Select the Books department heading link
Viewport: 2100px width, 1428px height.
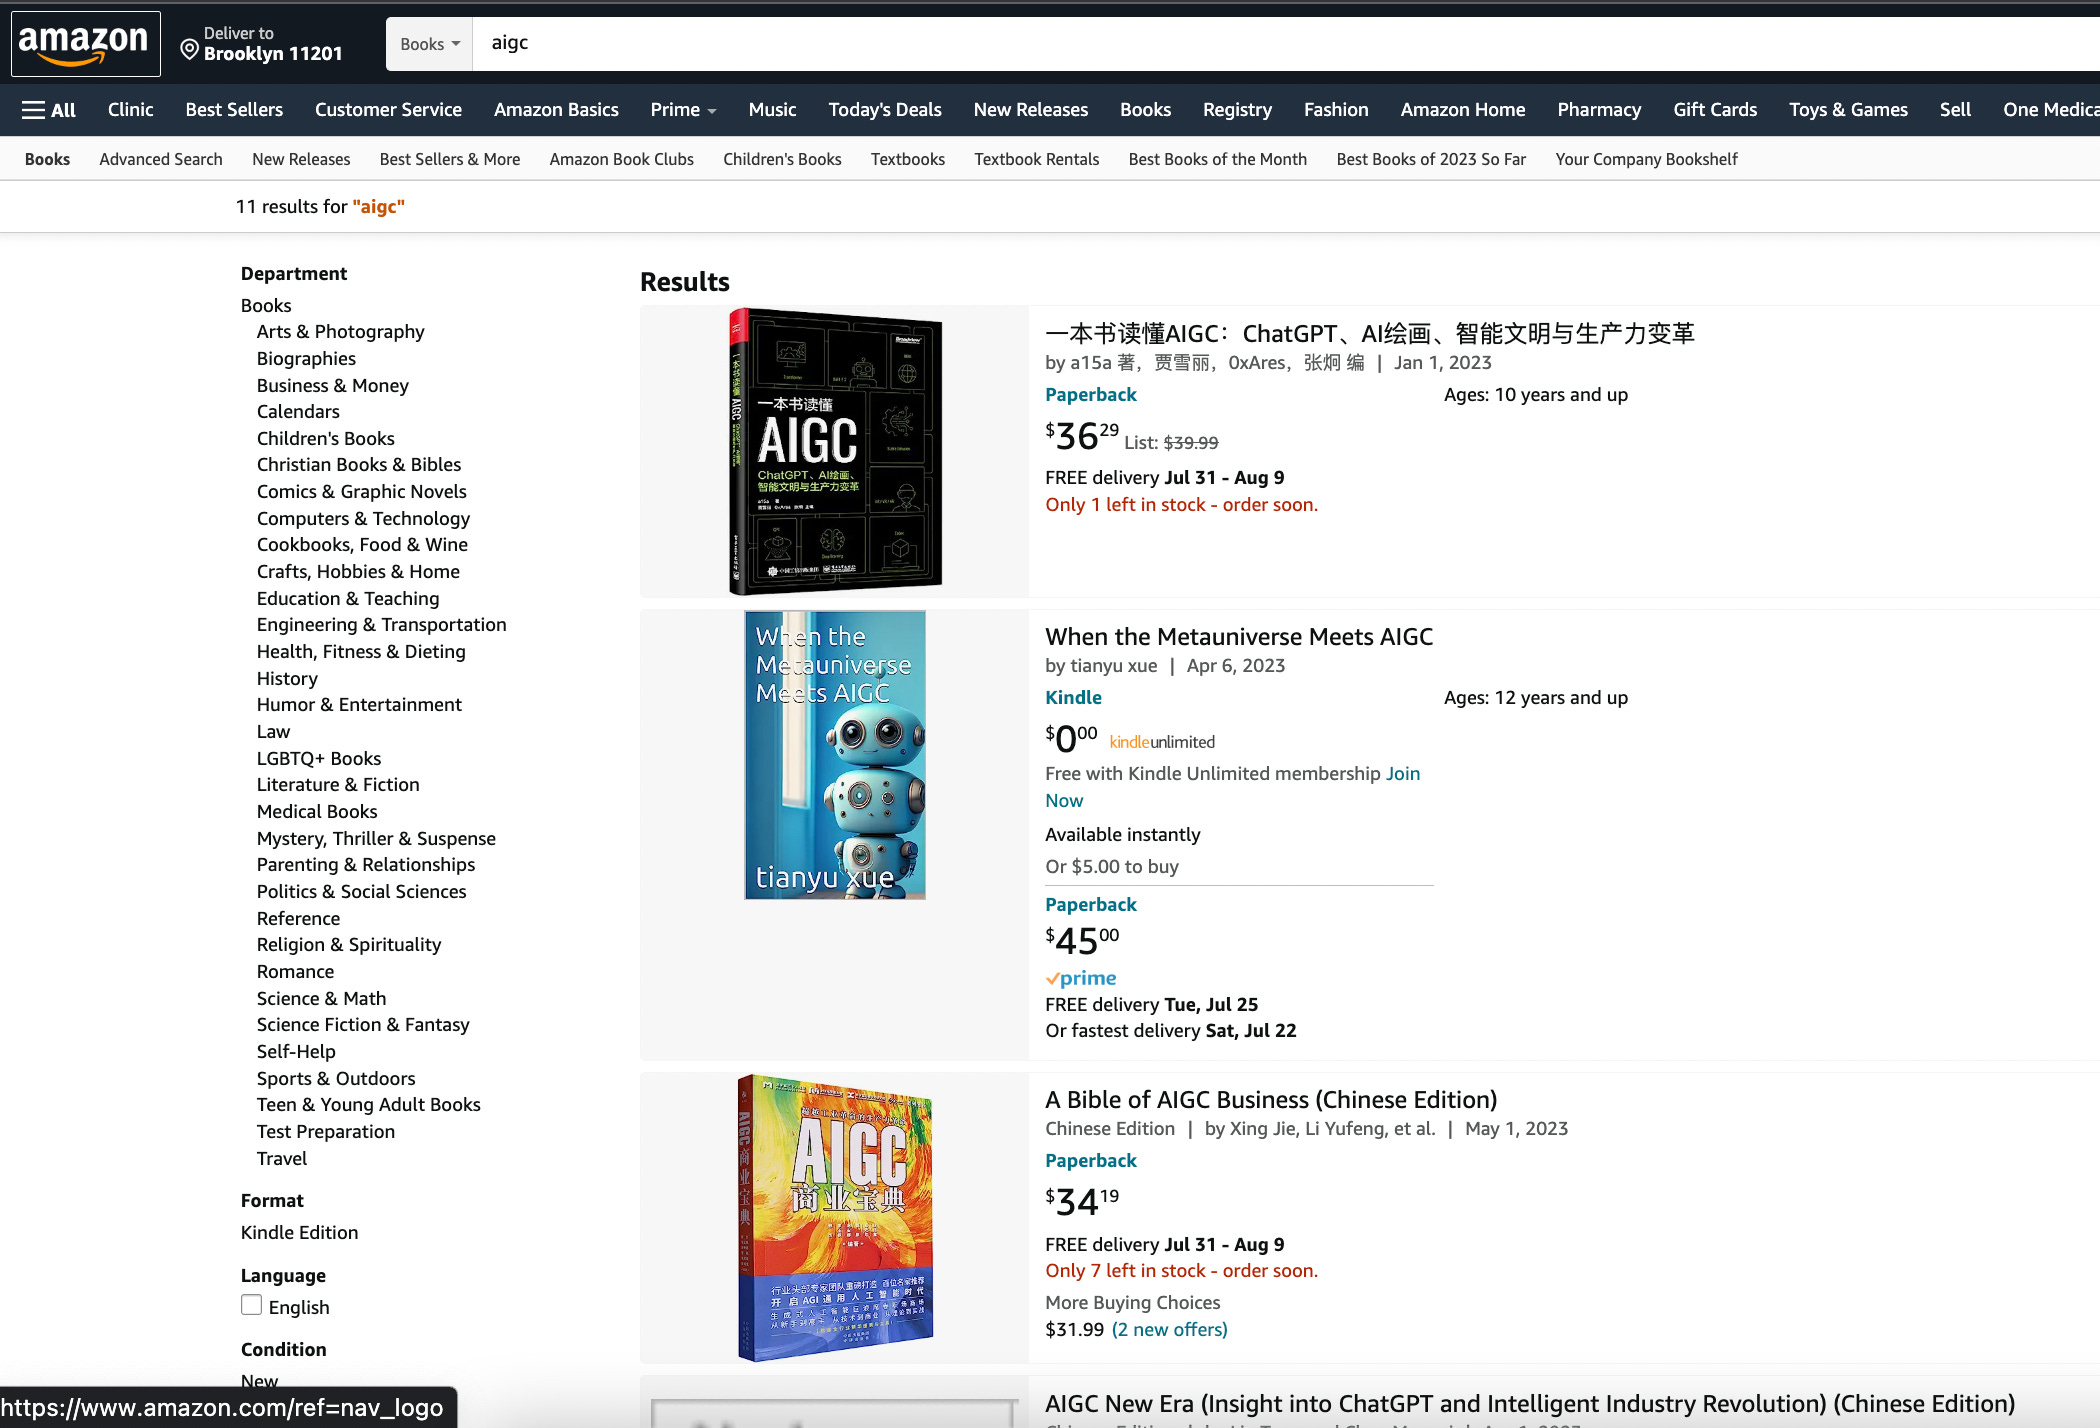coord(266,305)
